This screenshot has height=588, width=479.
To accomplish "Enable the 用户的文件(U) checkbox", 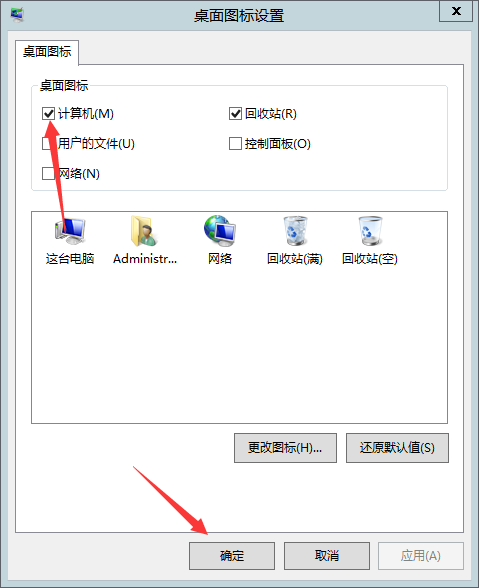I will tap(48, 143).
